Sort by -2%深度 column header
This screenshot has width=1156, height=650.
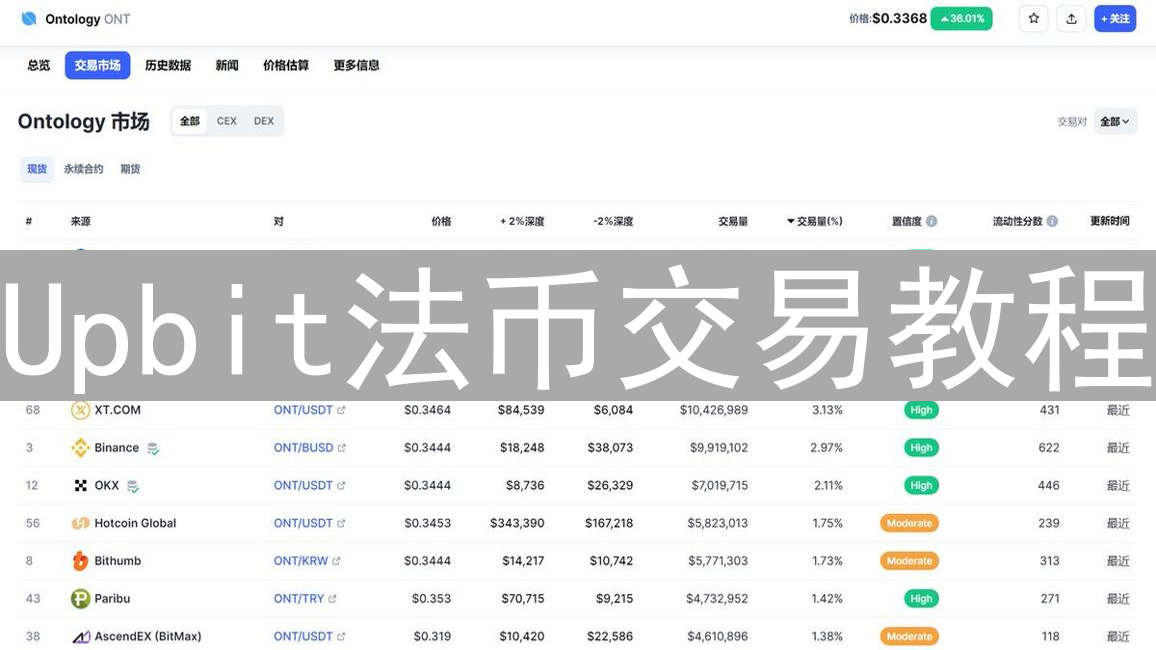point(613,221)
